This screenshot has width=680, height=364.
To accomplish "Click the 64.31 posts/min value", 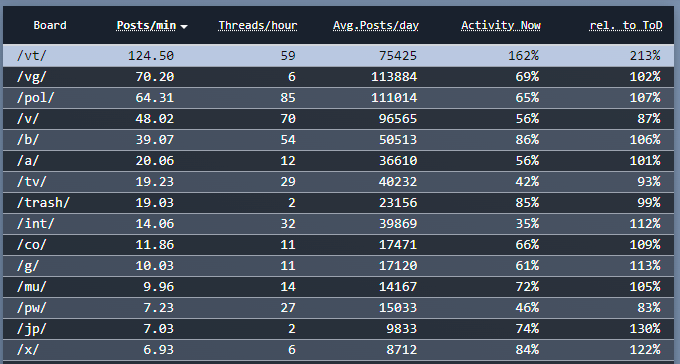I will click(155, 98).
